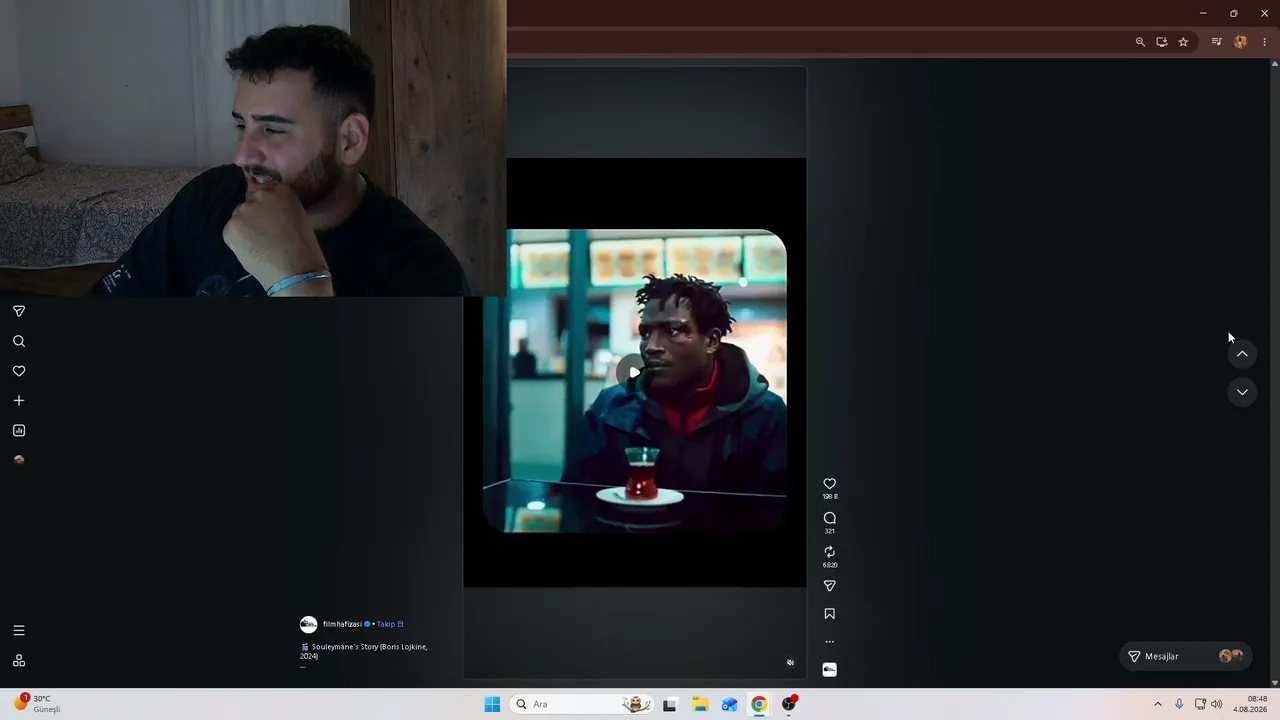The image size is (1280, 720).
Task: Save the reel with the bookmark icon
Action: (829, 614)
